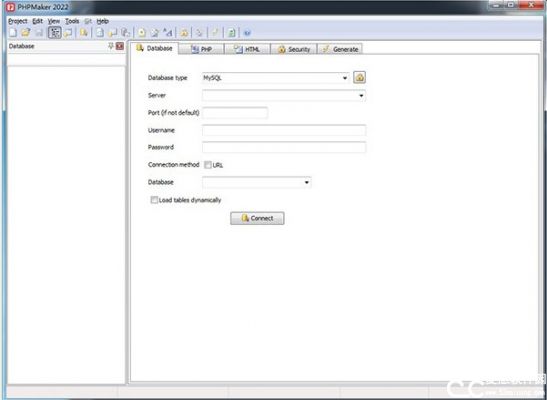Click the Save Project disk icon

point(39,33)
